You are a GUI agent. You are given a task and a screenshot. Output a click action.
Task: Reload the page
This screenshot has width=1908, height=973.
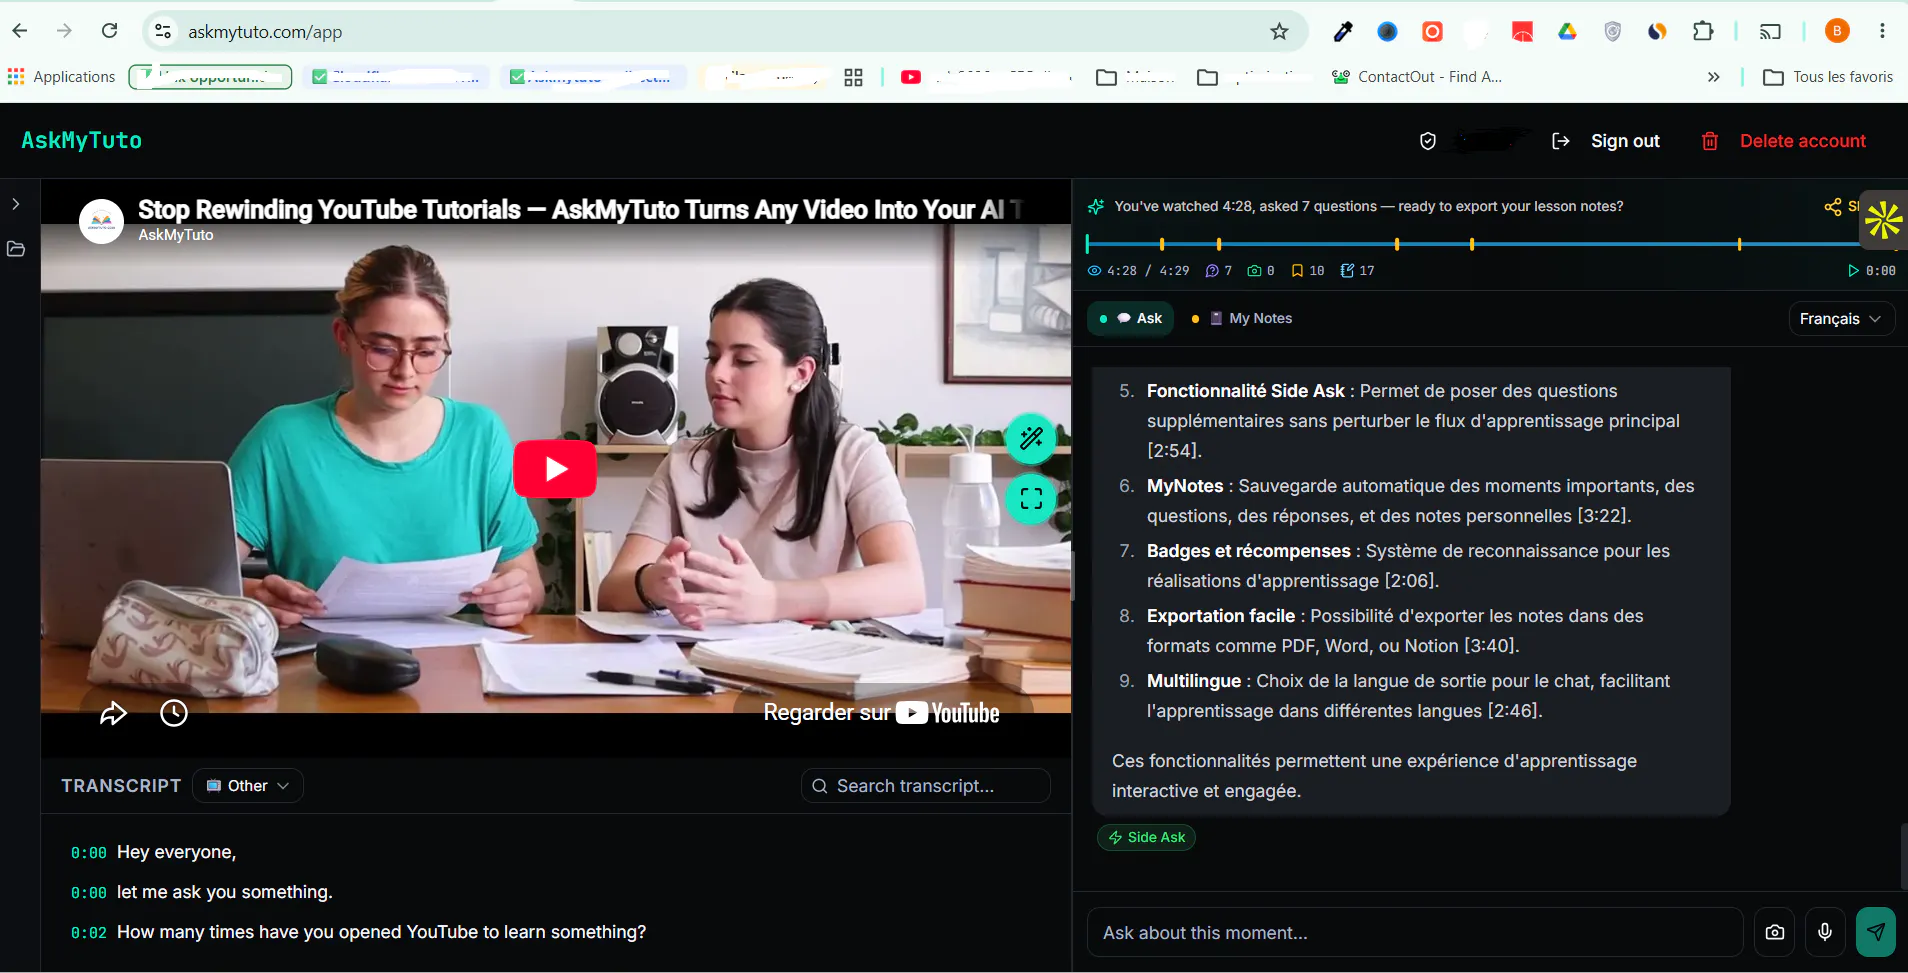[110, 31]
